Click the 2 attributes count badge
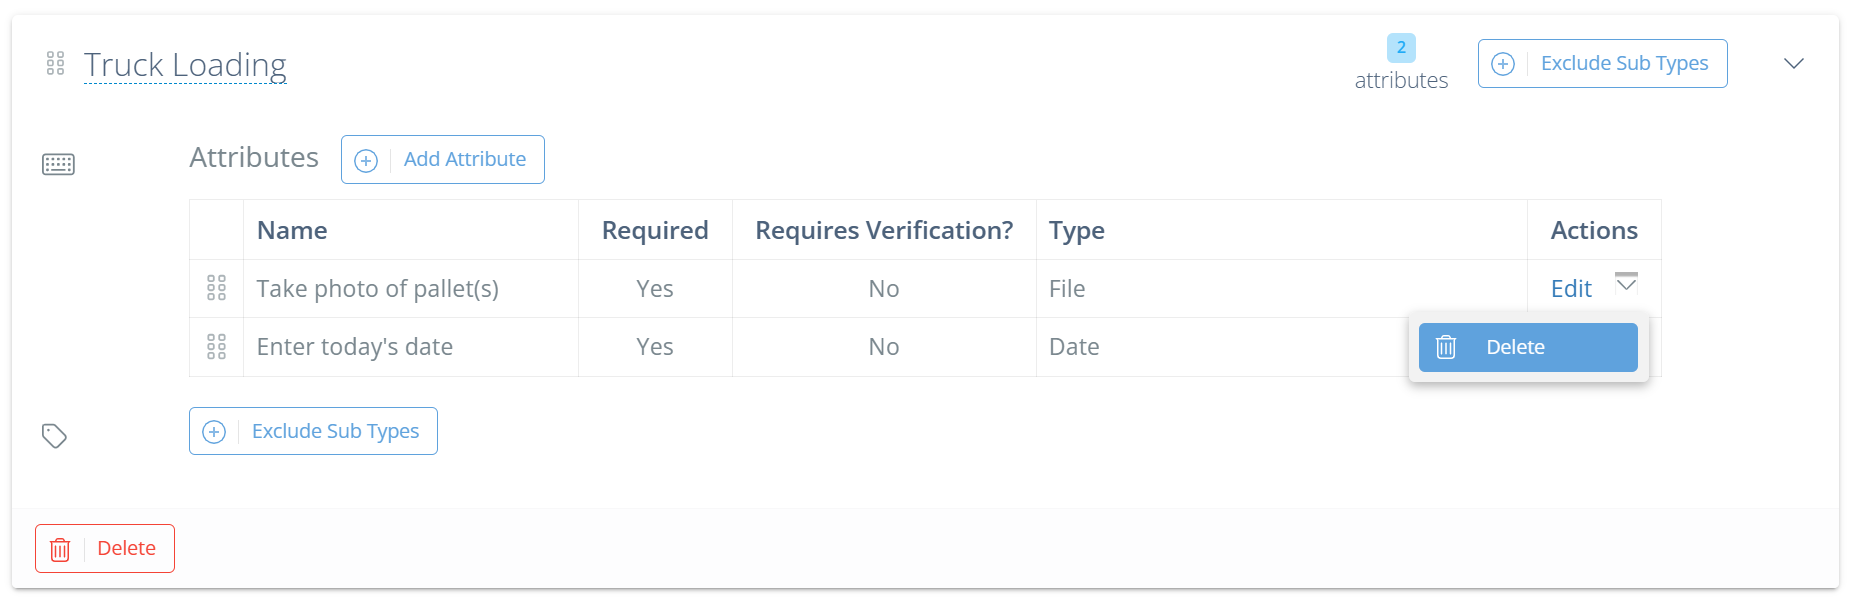1849x600 pixels. [1401, 48]
